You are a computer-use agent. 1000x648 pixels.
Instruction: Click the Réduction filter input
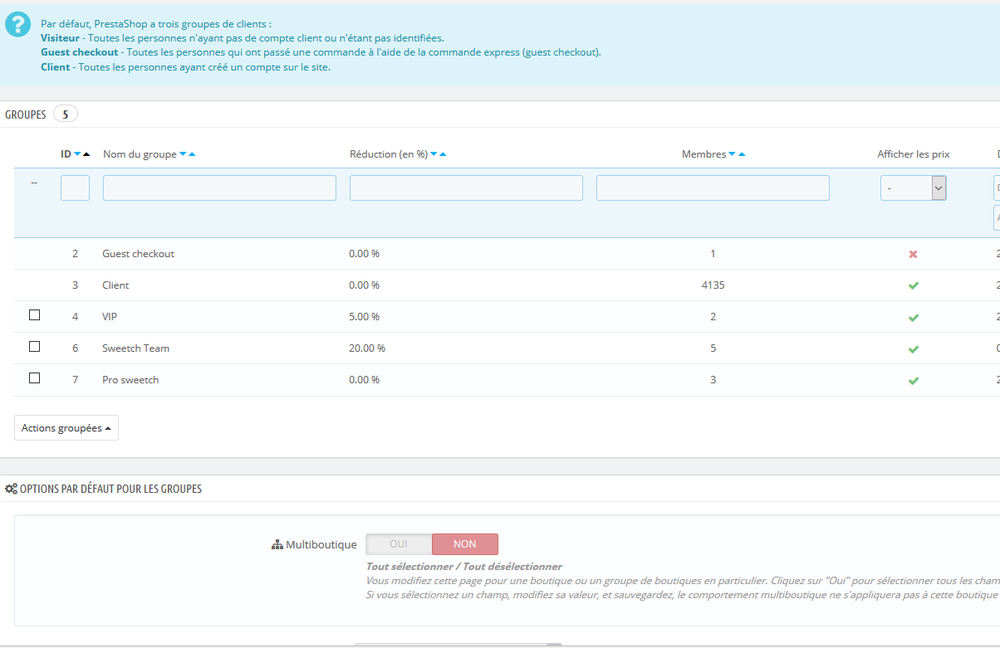click(x=466, y=188)
